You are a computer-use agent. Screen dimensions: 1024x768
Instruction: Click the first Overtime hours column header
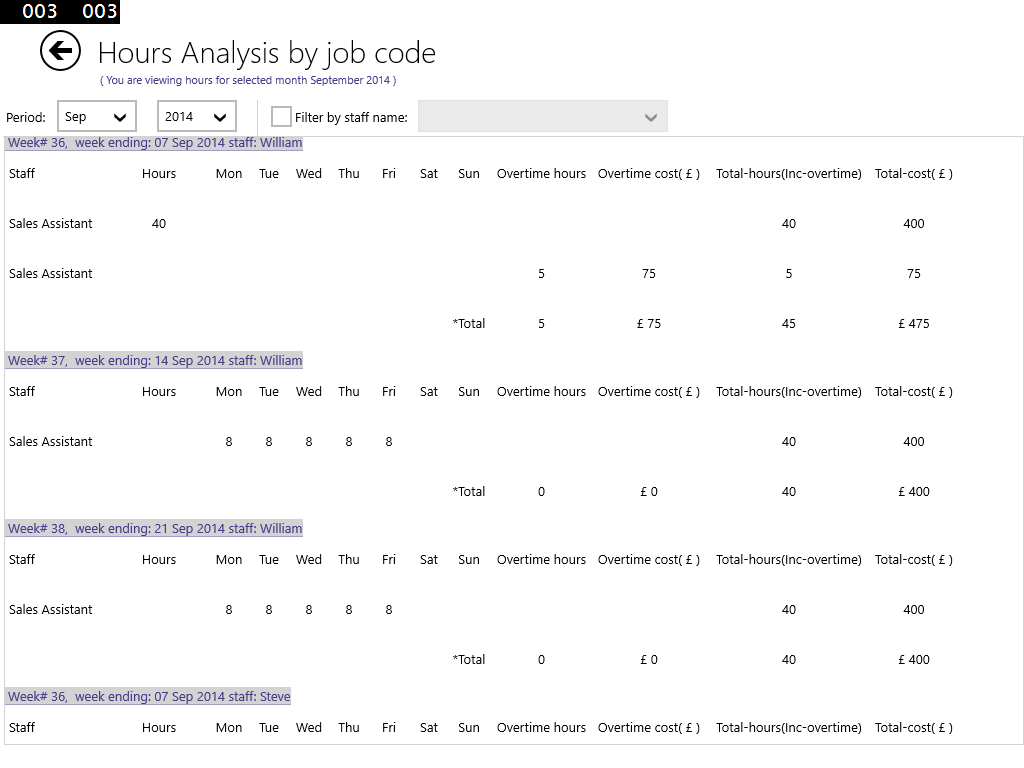(x=541, y=174)
